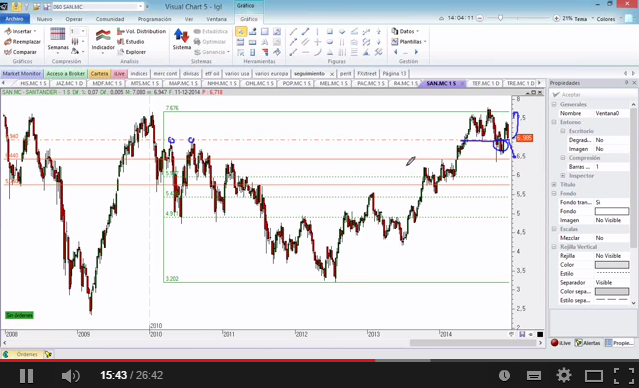
Task: Mute the video volume speaker
Action: 70,375
